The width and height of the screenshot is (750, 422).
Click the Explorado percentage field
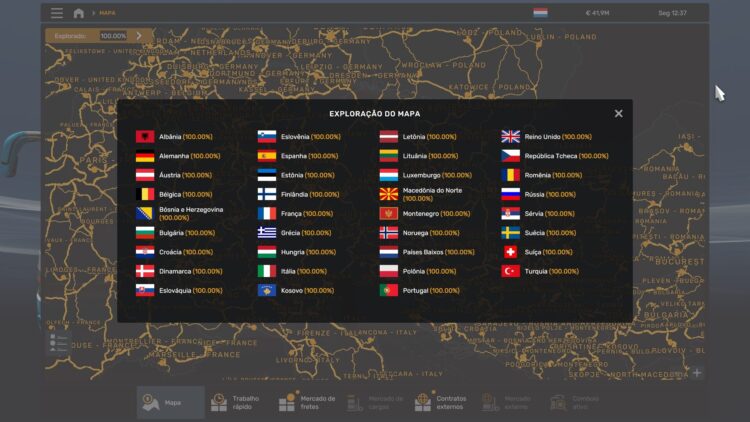[x=113, y=36]
